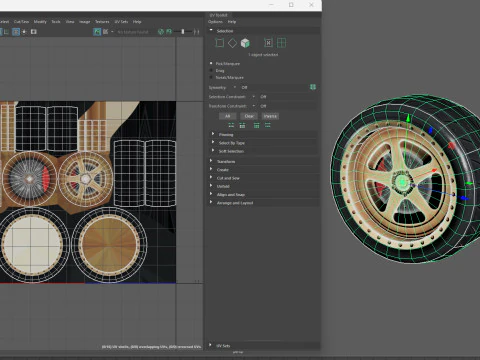This screenshot has height=360, width=480.
Task: Expand the UV Sets section at the bottom
Action: tap(210, 345)
